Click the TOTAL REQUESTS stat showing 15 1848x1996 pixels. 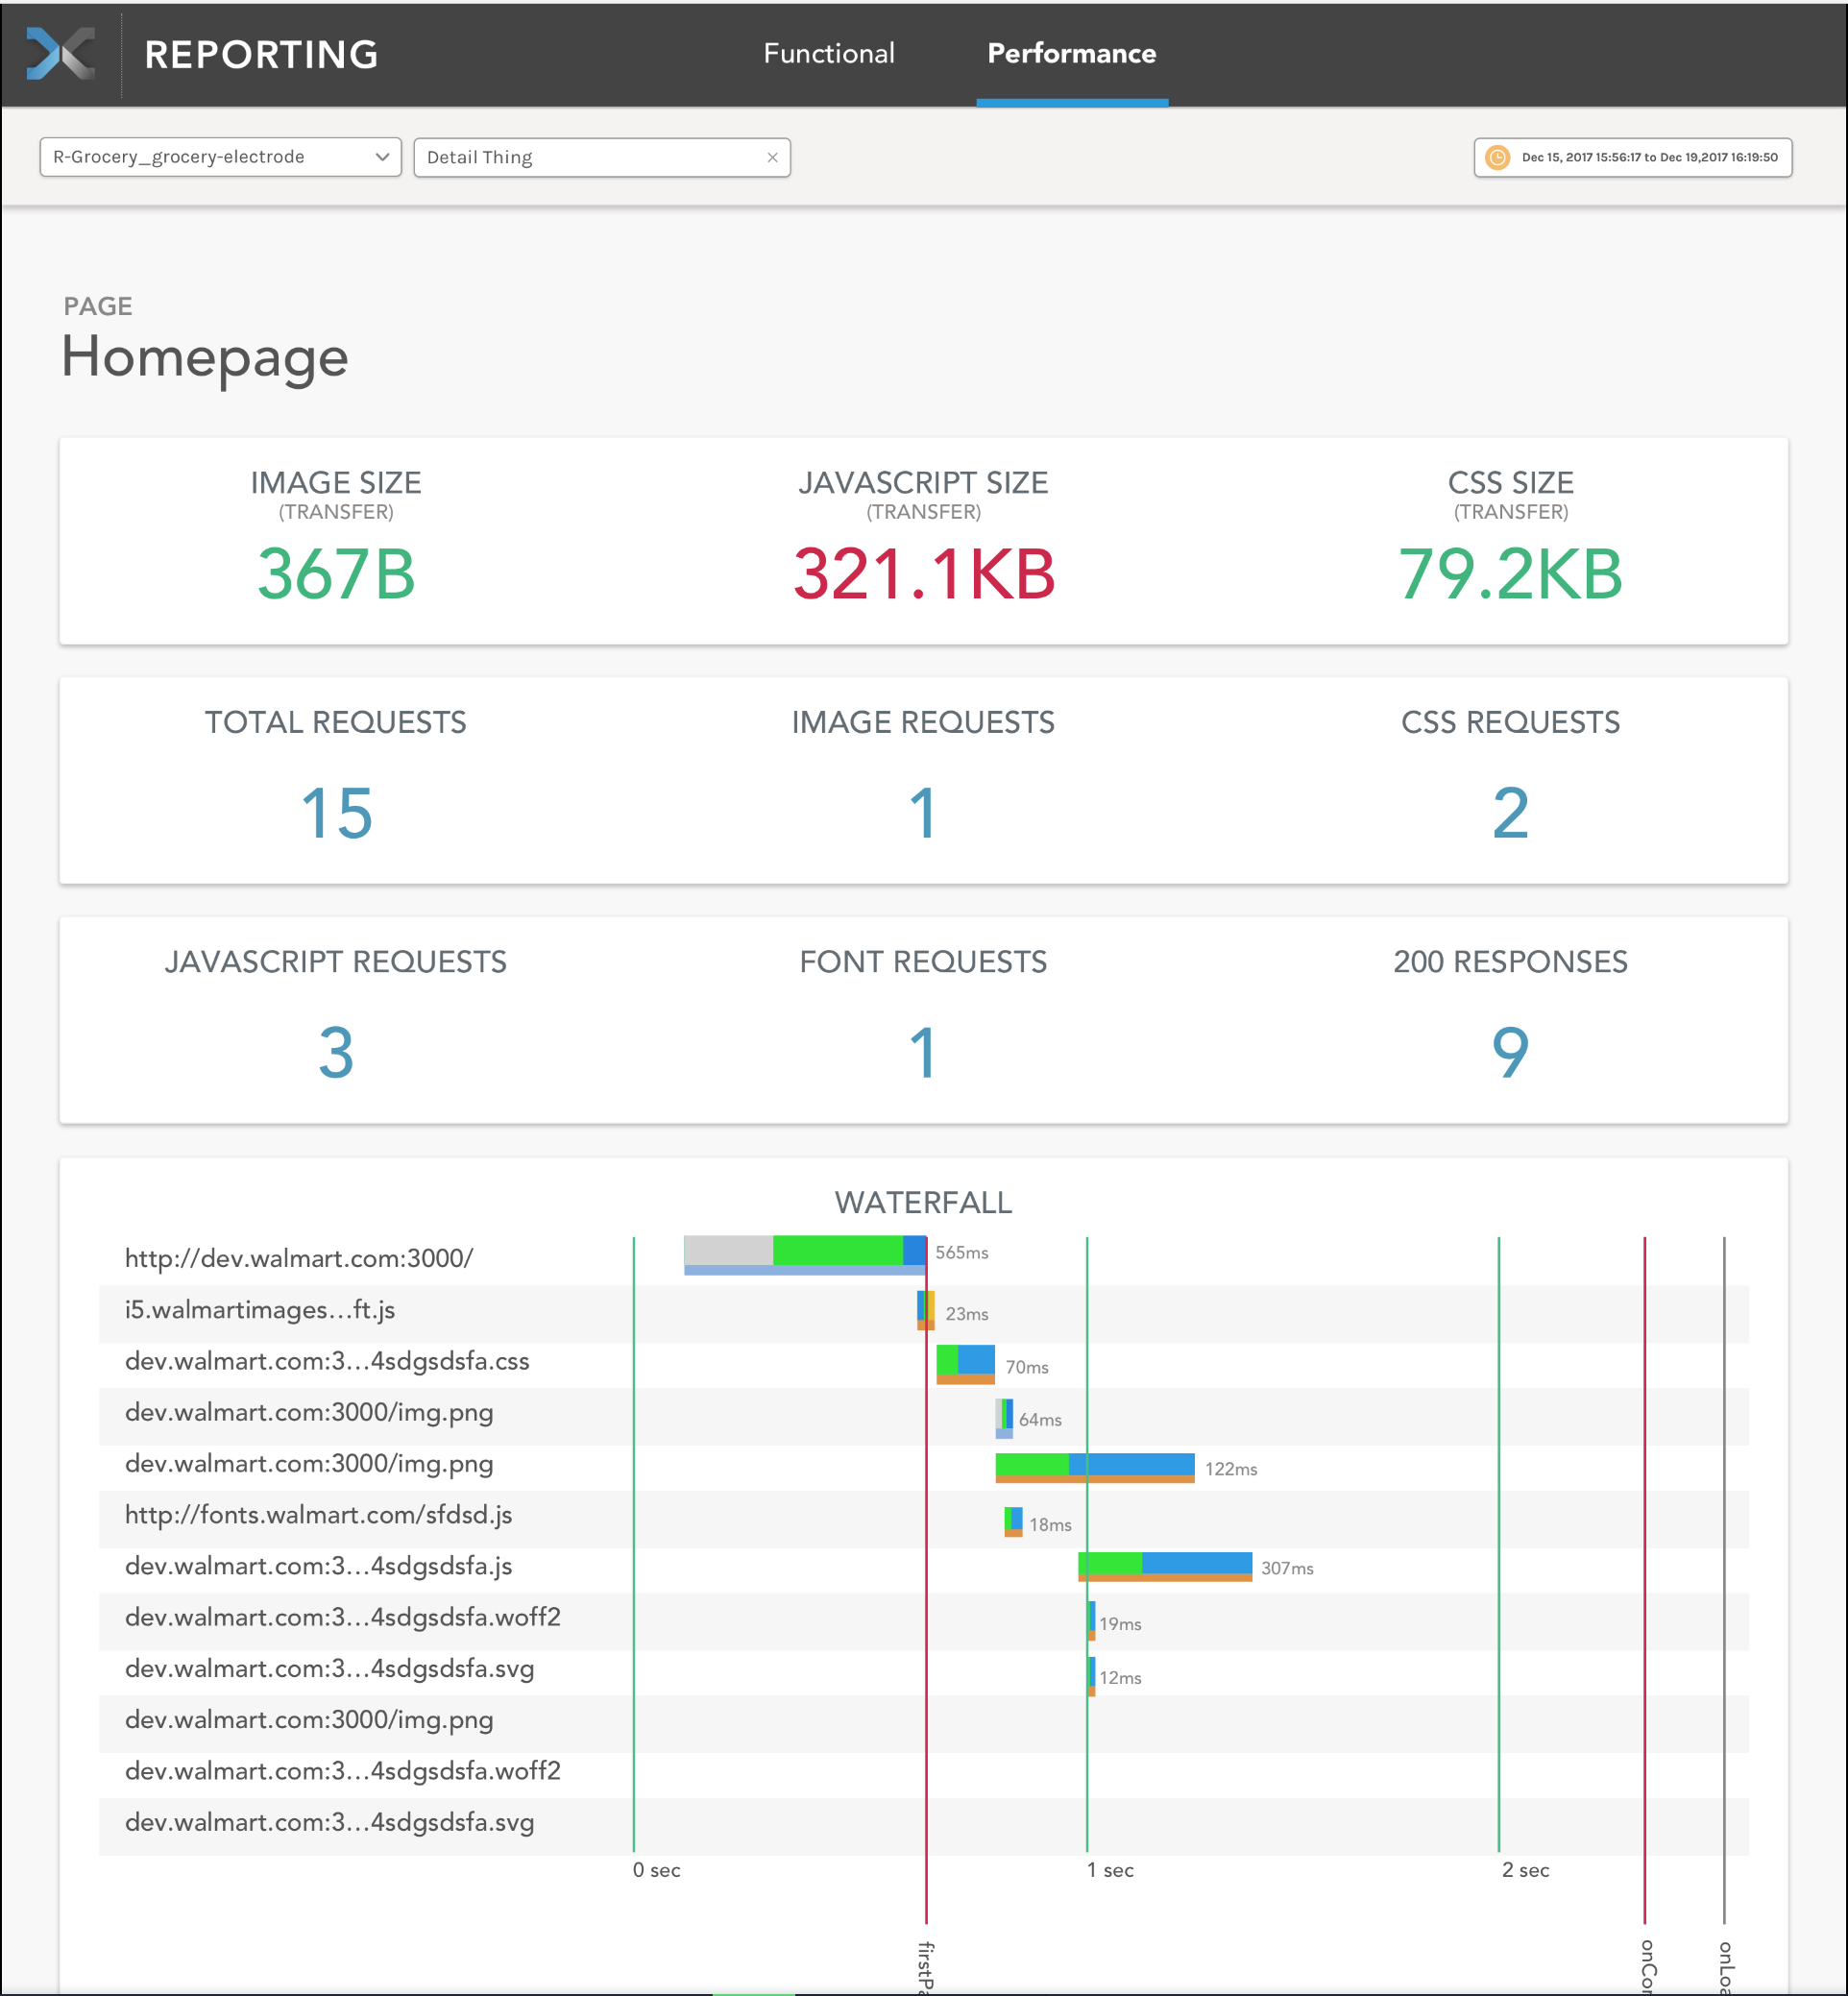tap(336, 810)
